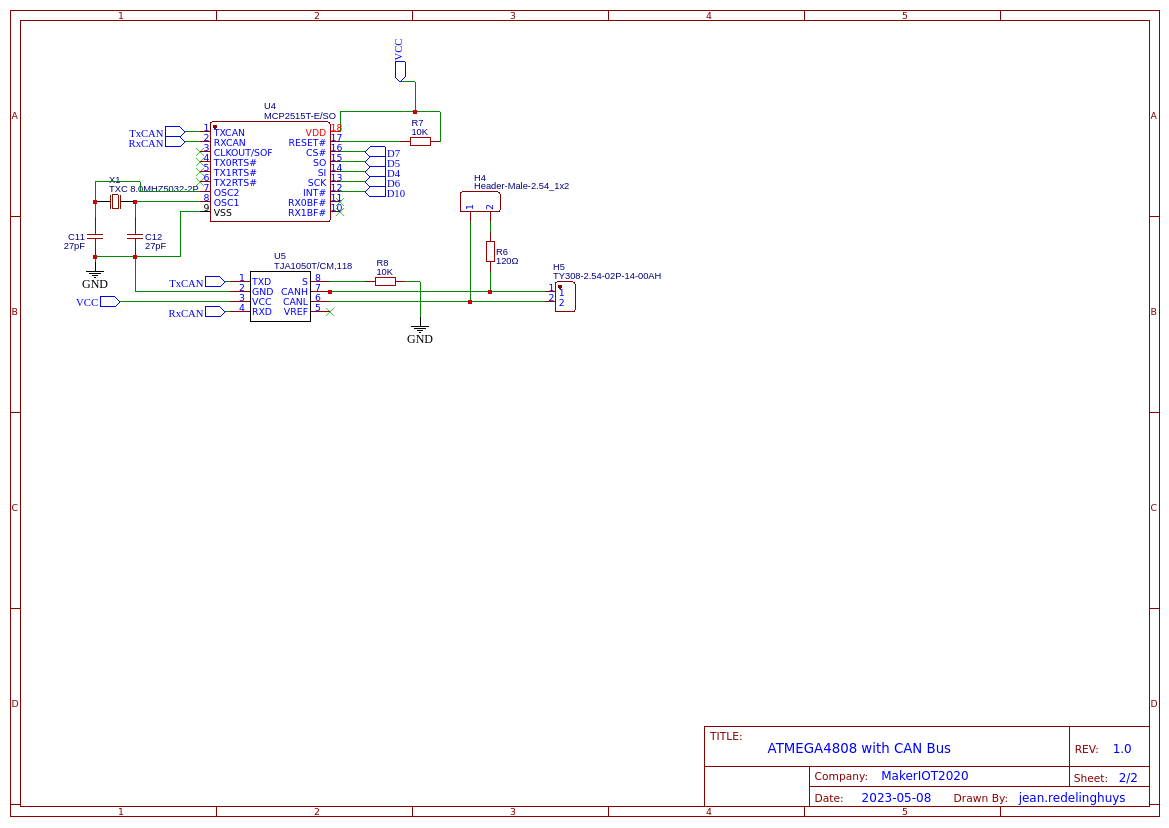Click resistor R8 10K symbol
Viewport: 1169px width, 828px height.
(385, 280)
